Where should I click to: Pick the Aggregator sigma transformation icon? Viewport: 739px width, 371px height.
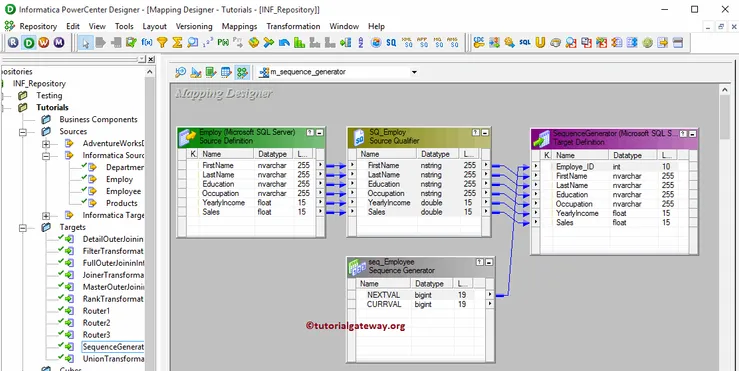coord(177,43)
